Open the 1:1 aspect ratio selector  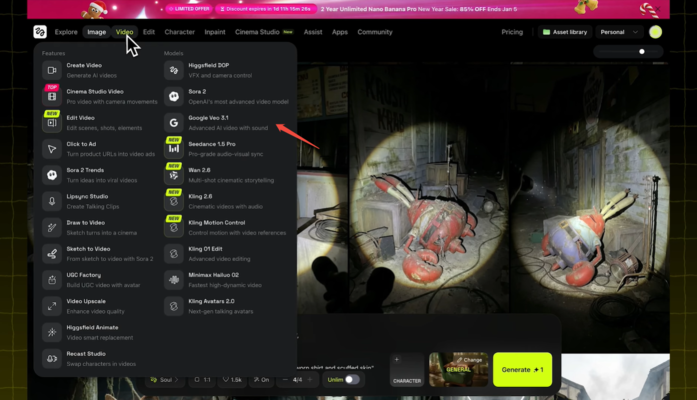point(202,380)
